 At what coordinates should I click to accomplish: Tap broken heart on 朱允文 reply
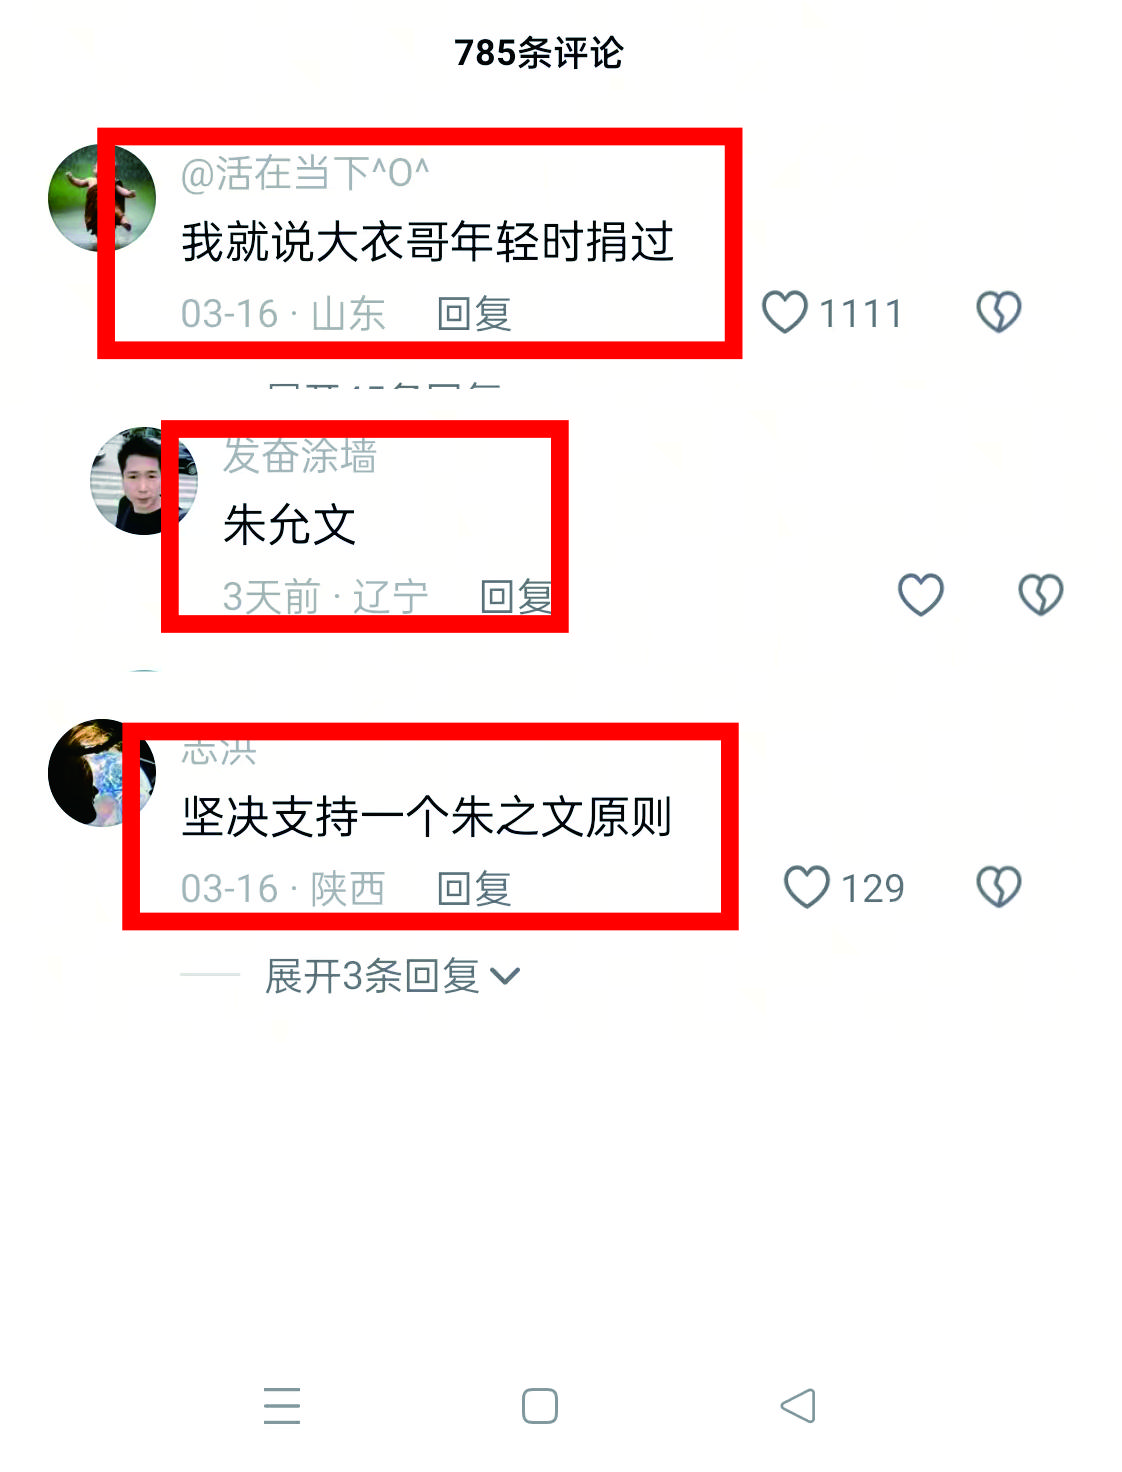[1040, 595]
